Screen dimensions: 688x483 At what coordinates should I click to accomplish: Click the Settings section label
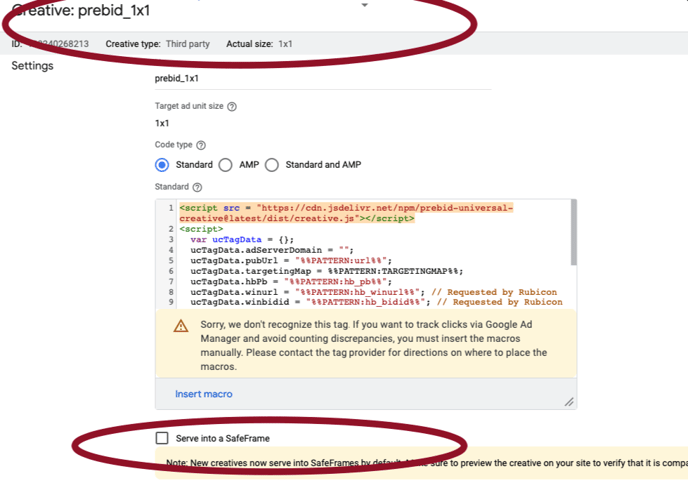pos(32,66)
